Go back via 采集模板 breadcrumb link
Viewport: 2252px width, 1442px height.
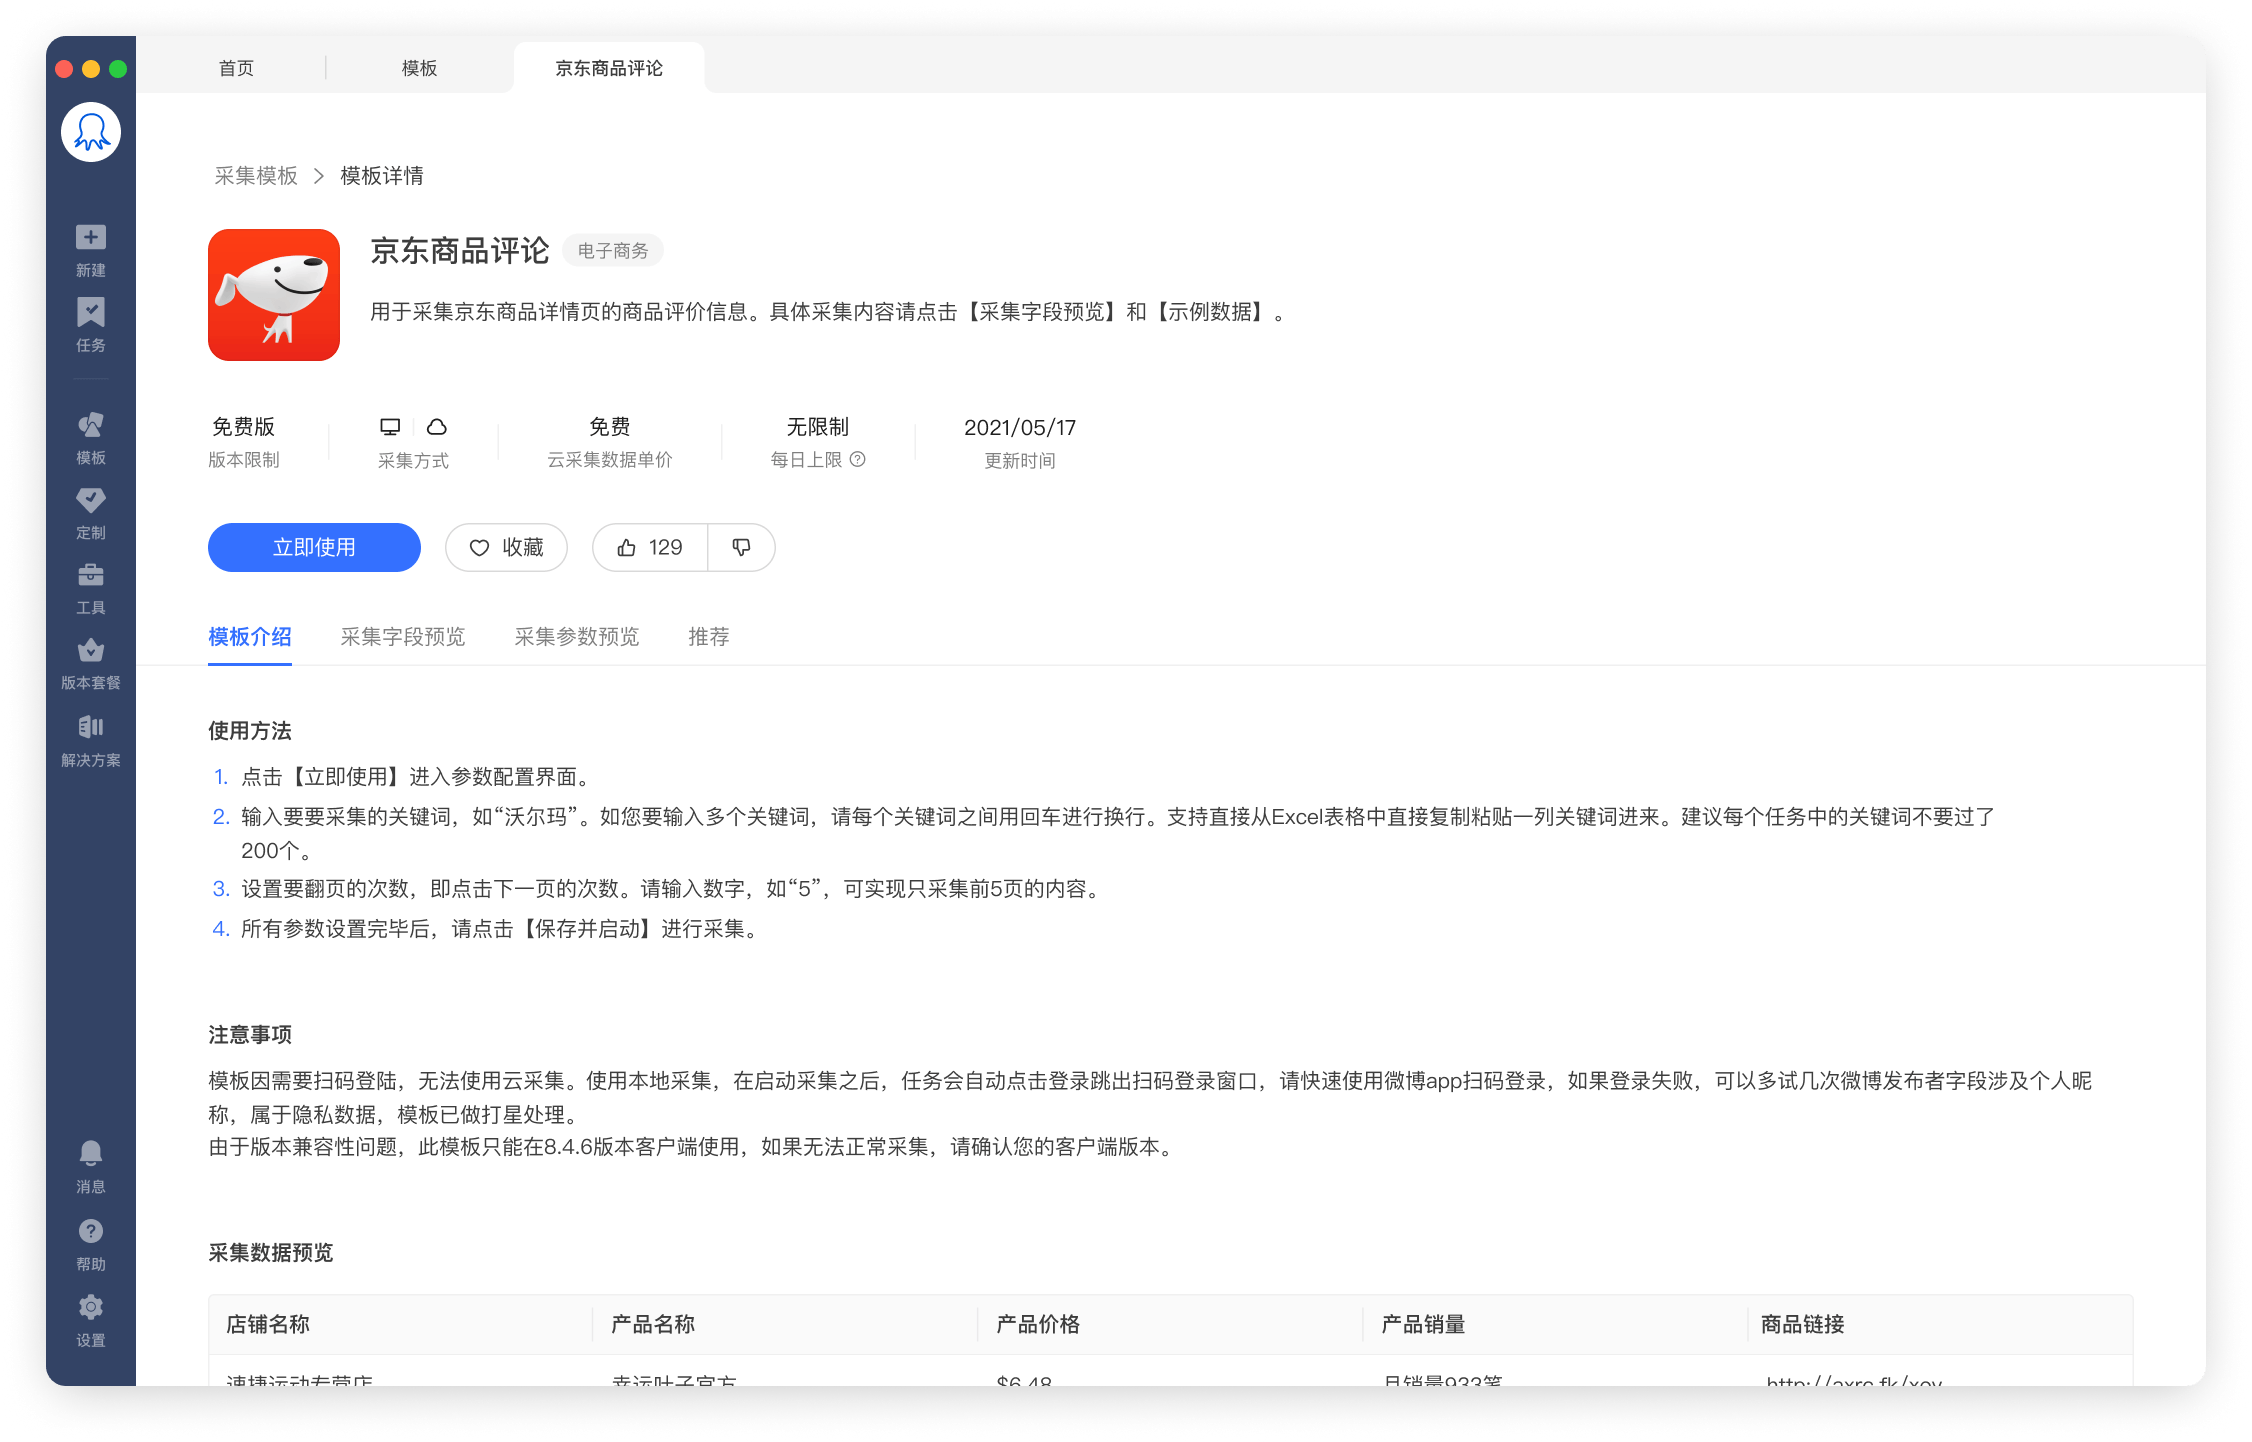click(x=256, y=176)
